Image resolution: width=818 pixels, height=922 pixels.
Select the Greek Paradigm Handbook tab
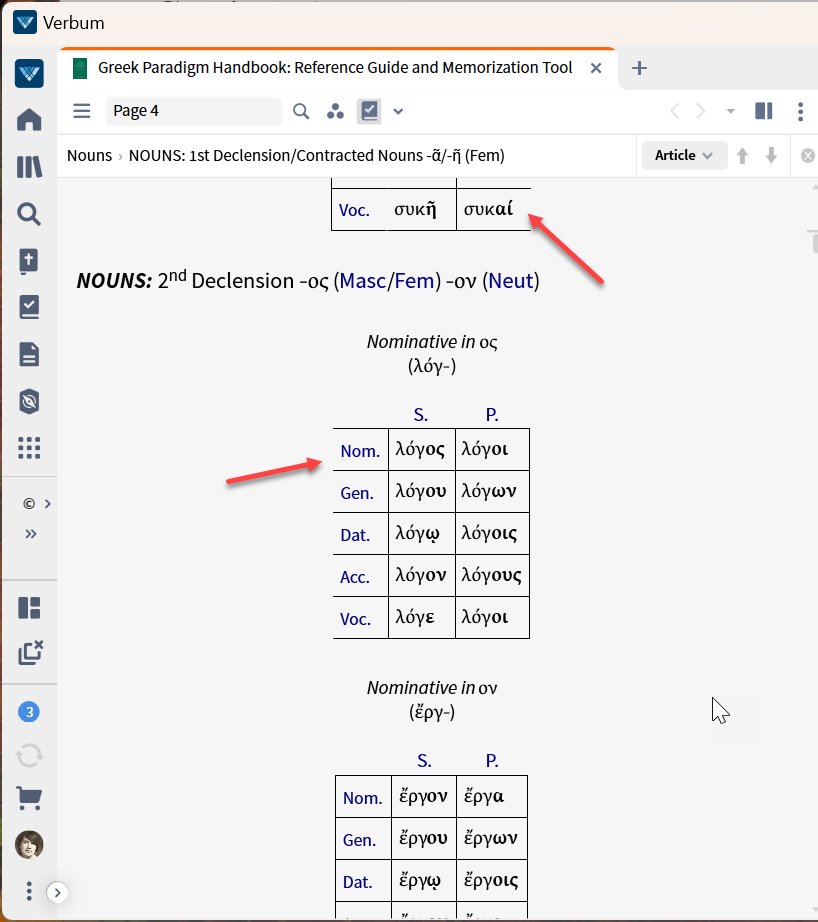pos(335,68)
